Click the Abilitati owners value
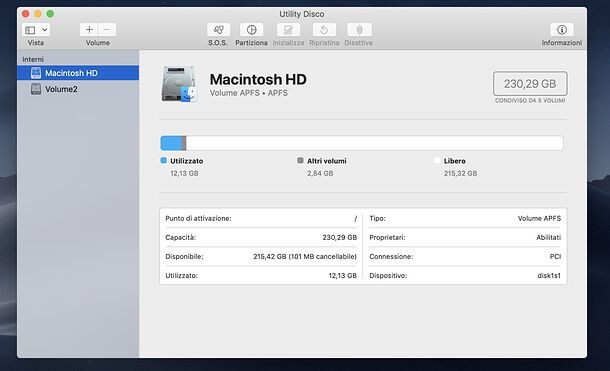 pos(549,237)
